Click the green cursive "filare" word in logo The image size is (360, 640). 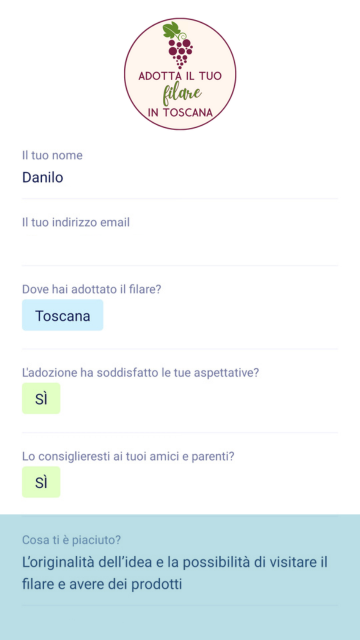coord(182,95)
